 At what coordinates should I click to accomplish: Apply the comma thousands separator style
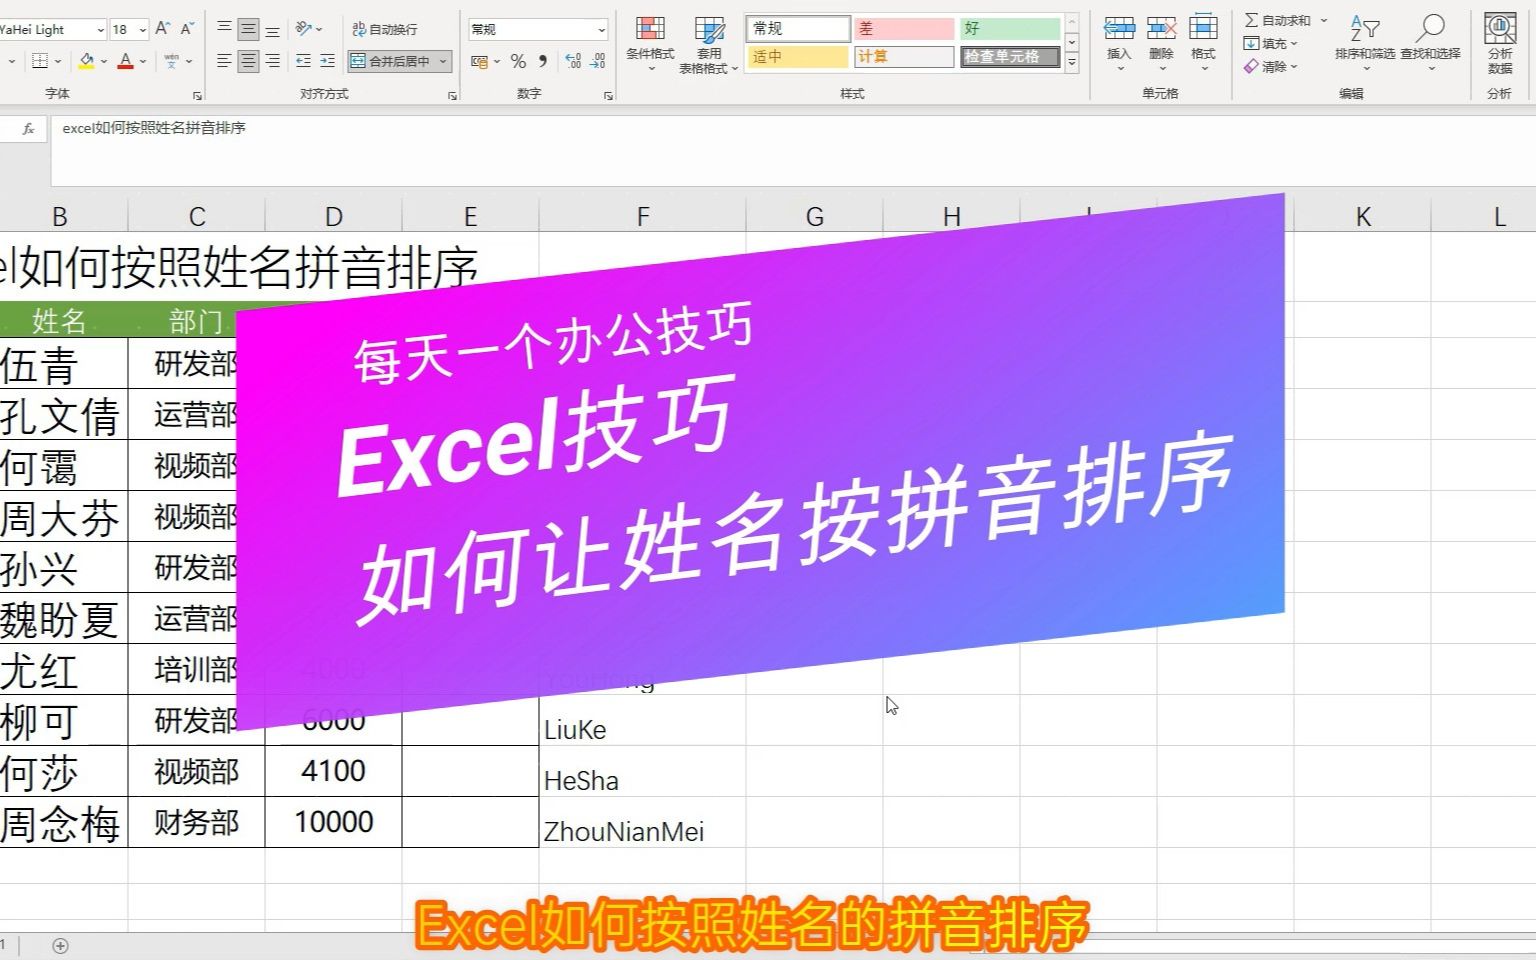542,61
